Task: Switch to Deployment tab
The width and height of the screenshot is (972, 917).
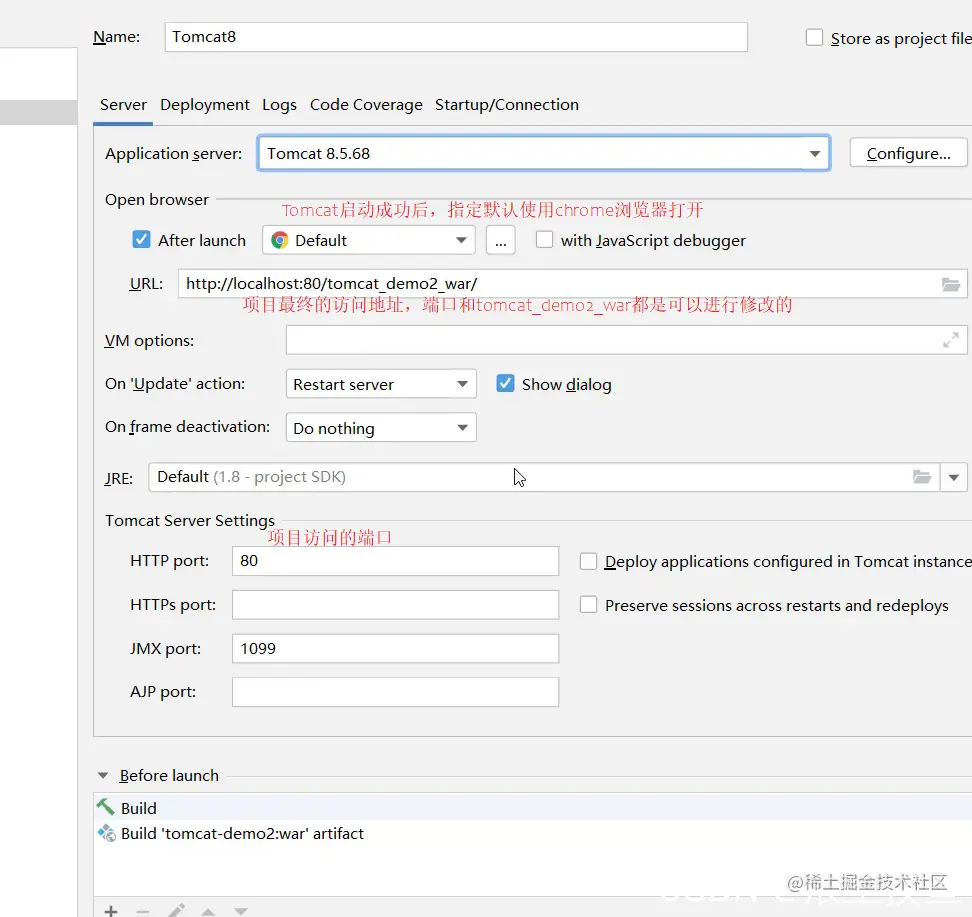Action: coord(205,105)
